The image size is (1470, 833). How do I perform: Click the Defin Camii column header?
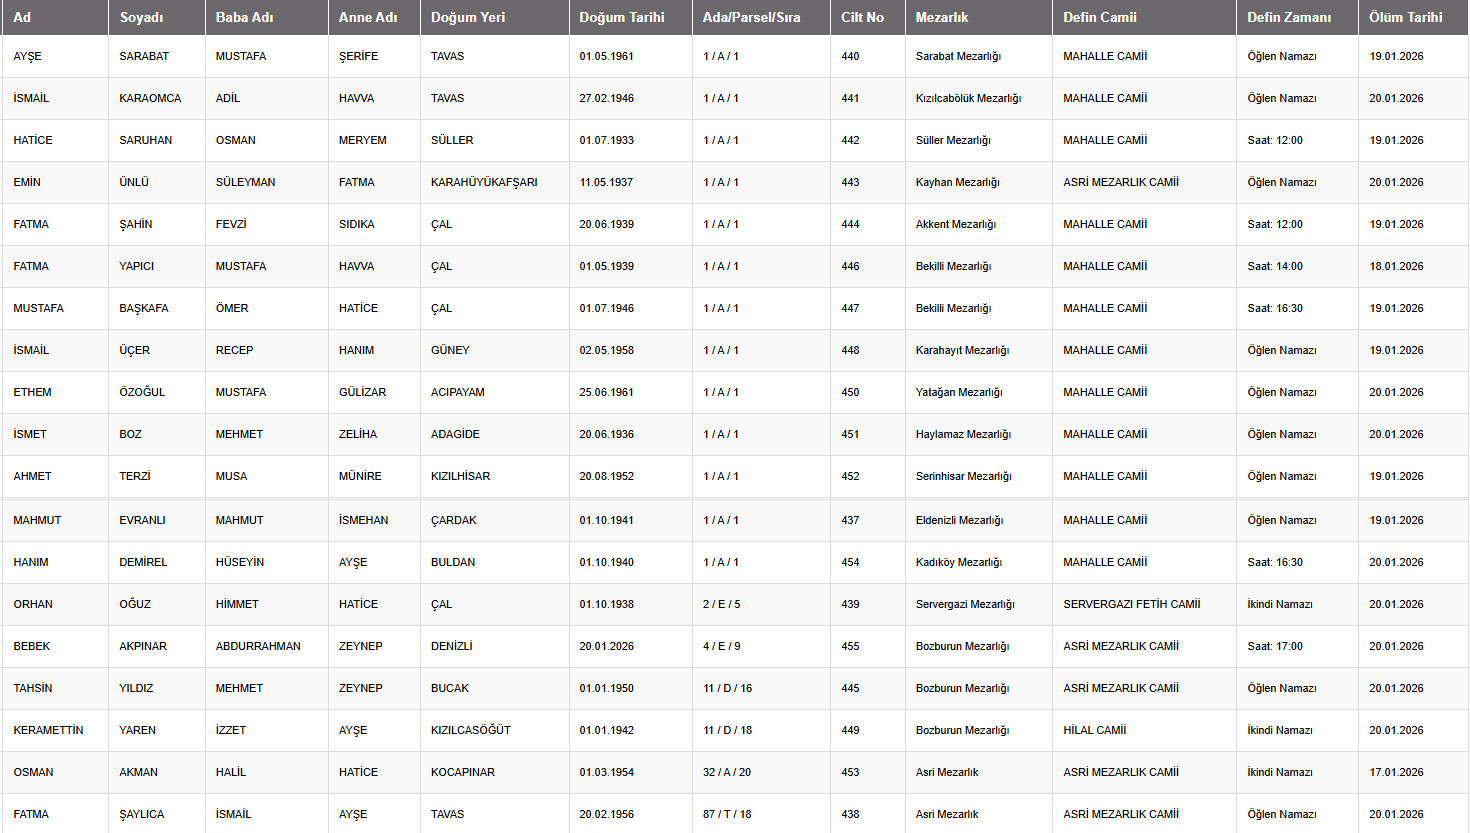(x=1099, y=17)
